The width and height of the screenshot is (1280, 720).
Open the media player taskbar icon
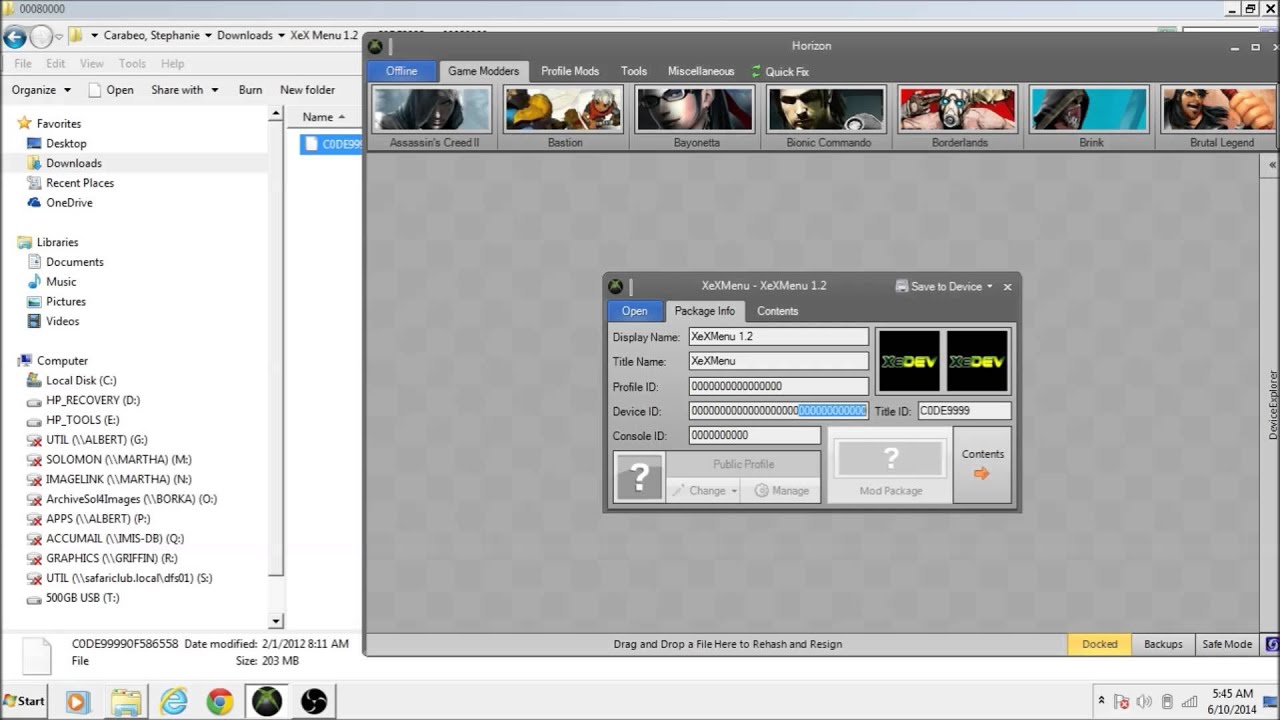[78, 701]
